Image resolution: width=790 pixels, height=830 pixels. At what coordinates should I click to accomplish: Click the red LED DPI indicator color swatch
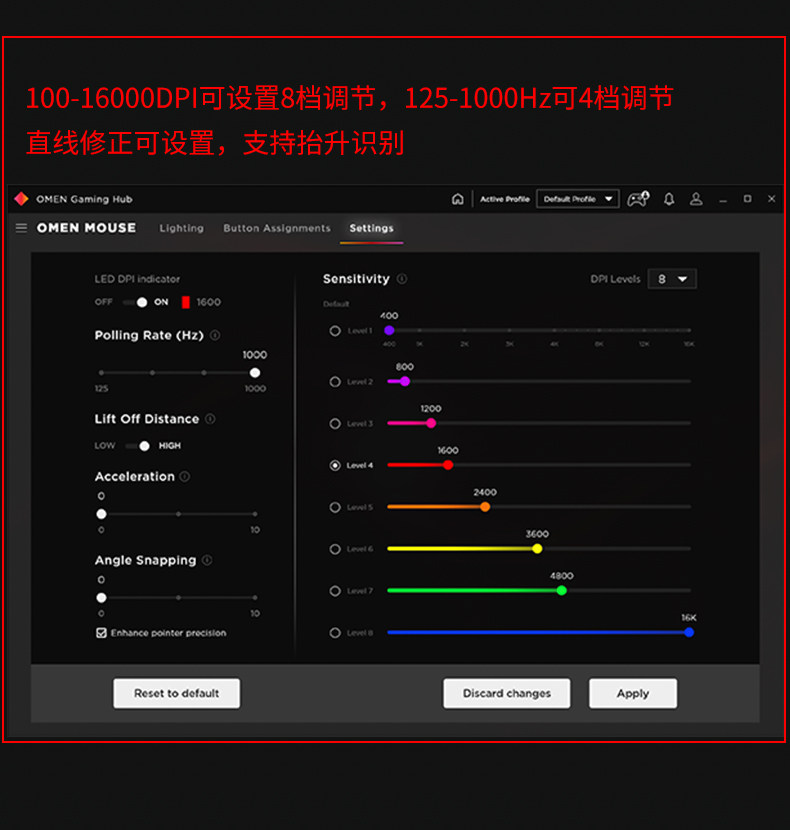pos(186,302)
